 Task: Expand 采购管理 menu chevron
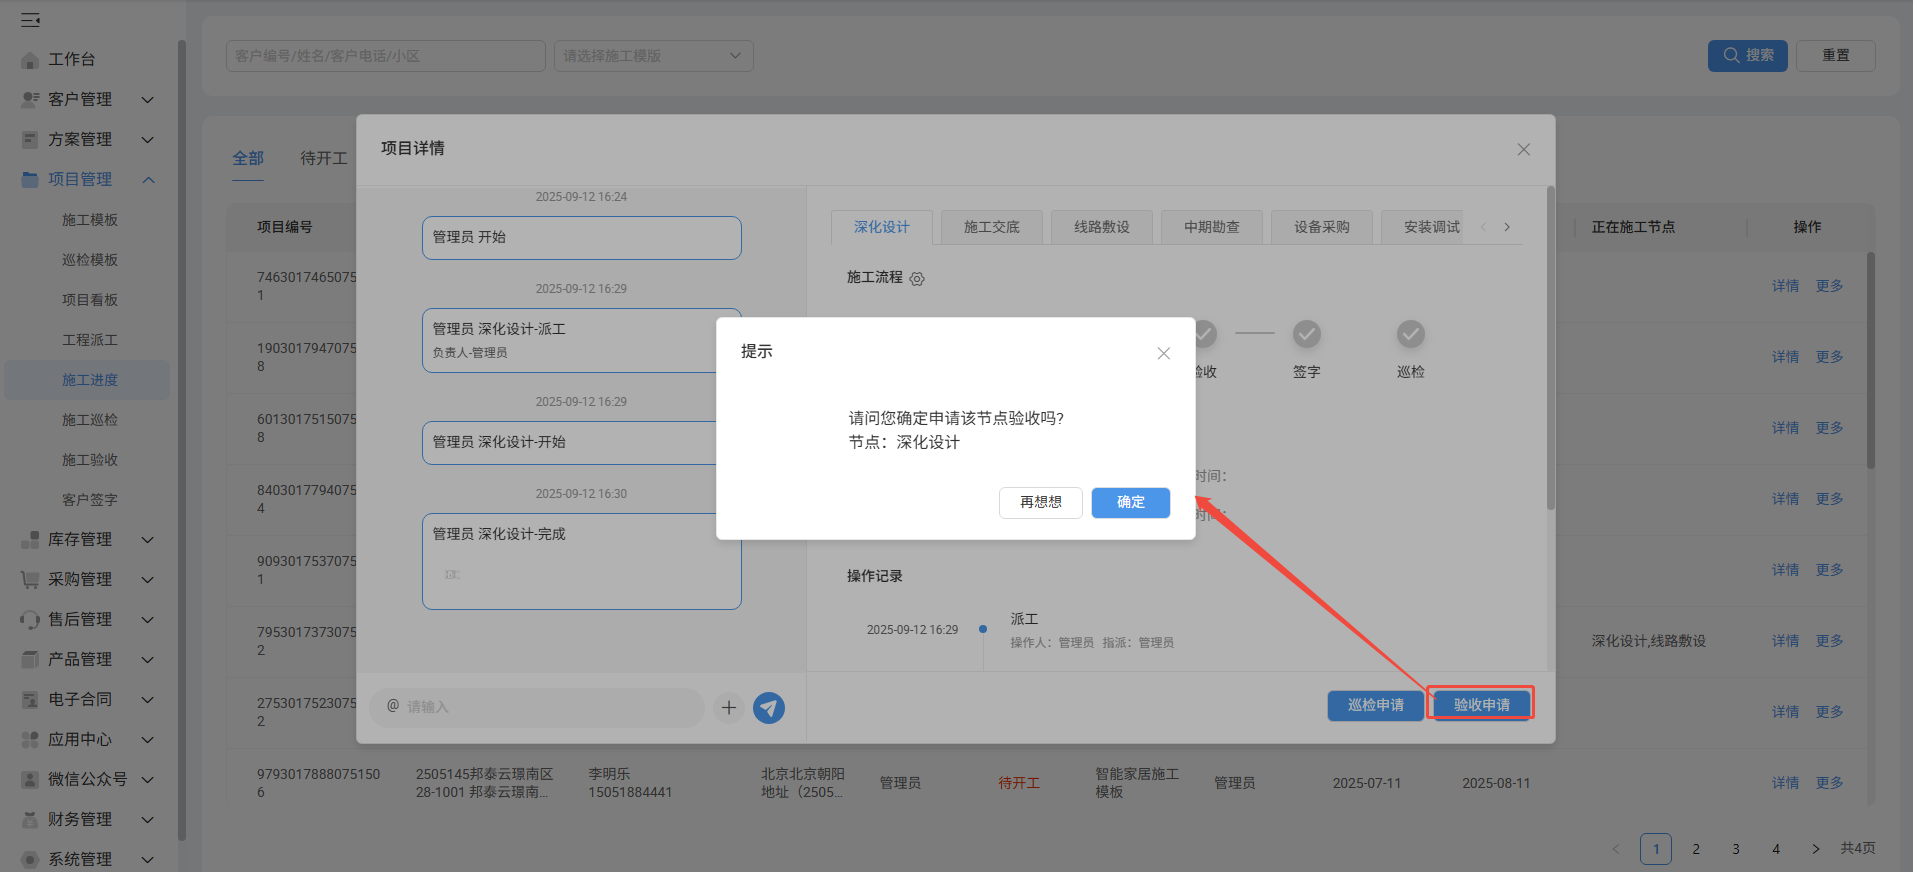coord(148,580)
